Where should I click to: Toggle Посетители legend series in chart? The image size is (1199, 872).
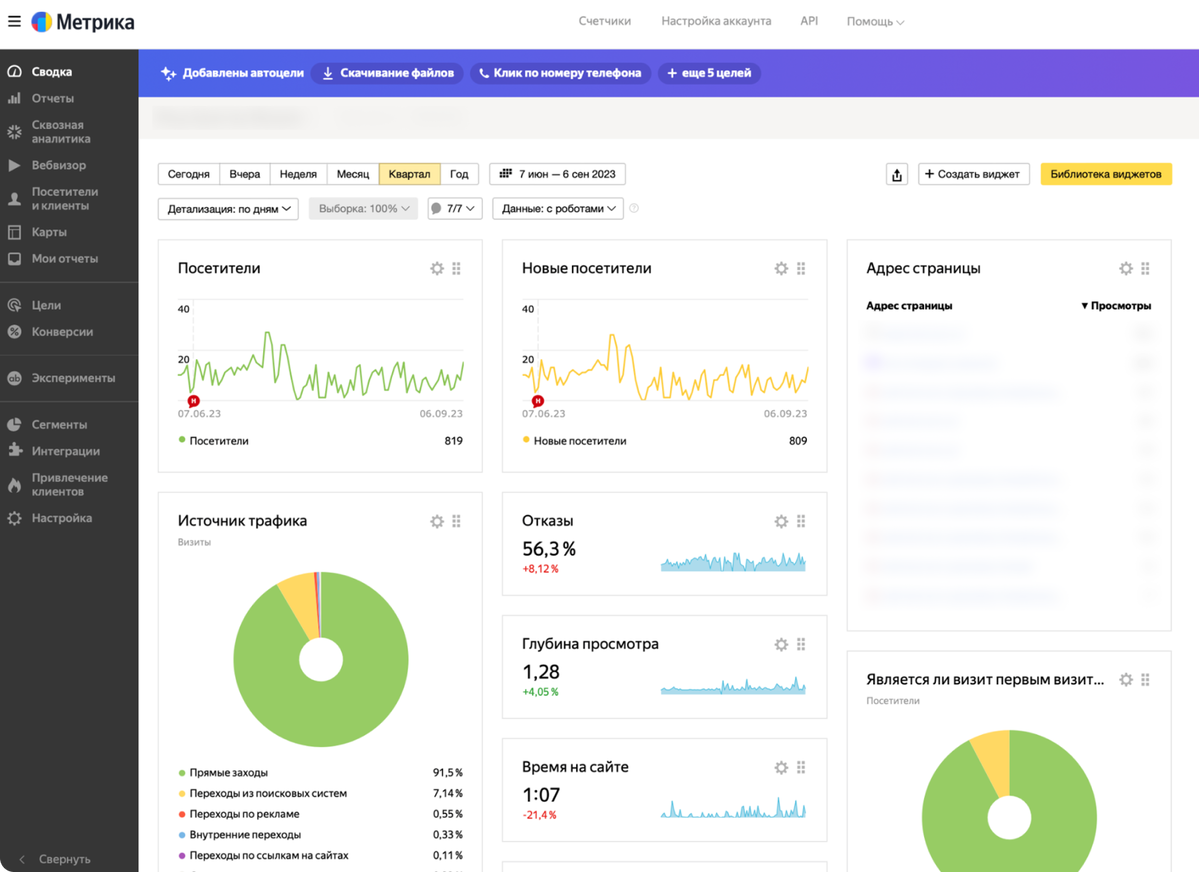click(x=213, y=441)
